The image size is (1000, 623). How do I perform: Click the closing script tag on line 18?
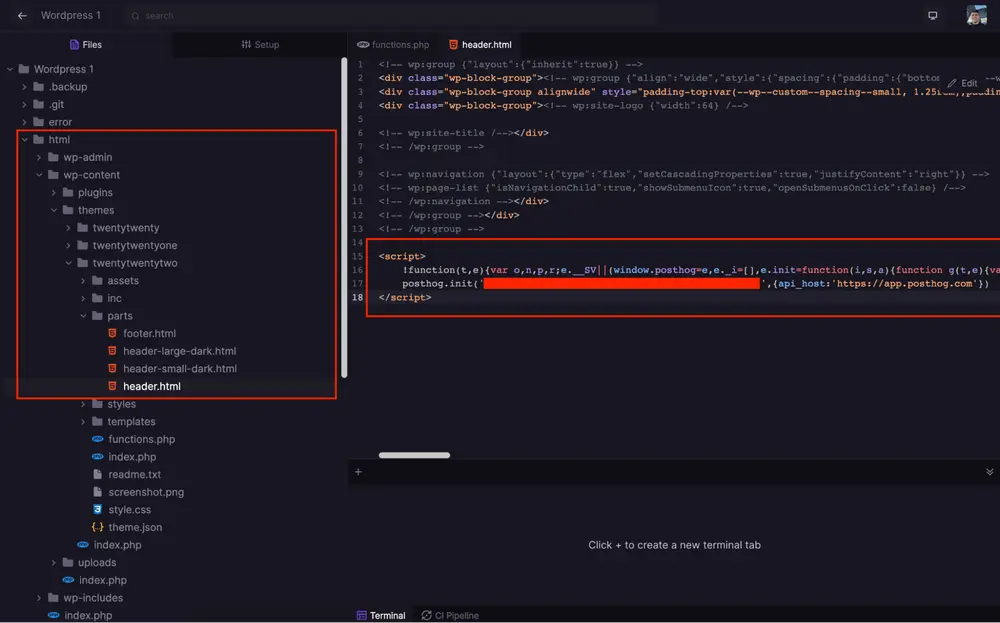405,297
